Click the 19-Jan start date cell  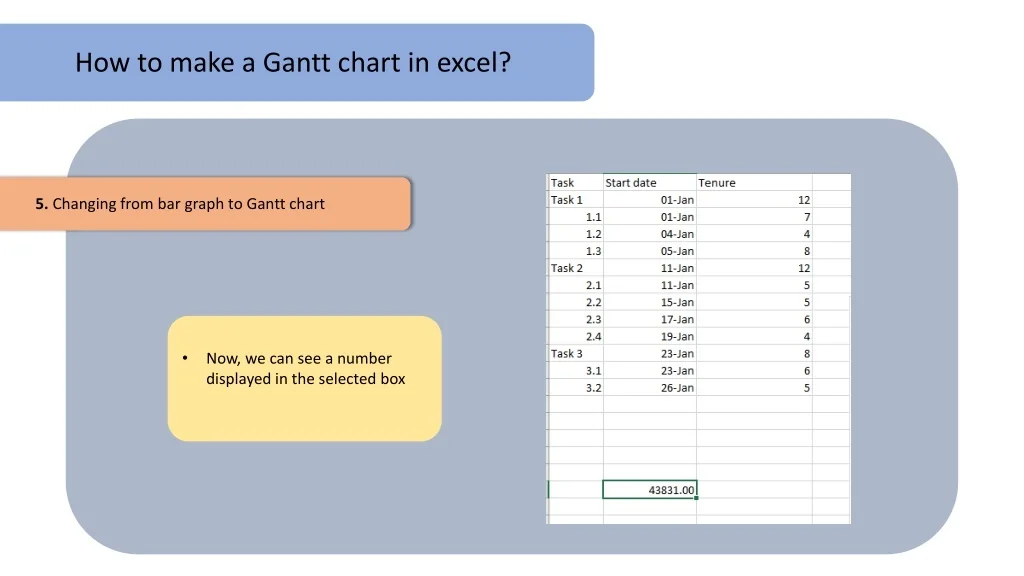coord(650,336)
